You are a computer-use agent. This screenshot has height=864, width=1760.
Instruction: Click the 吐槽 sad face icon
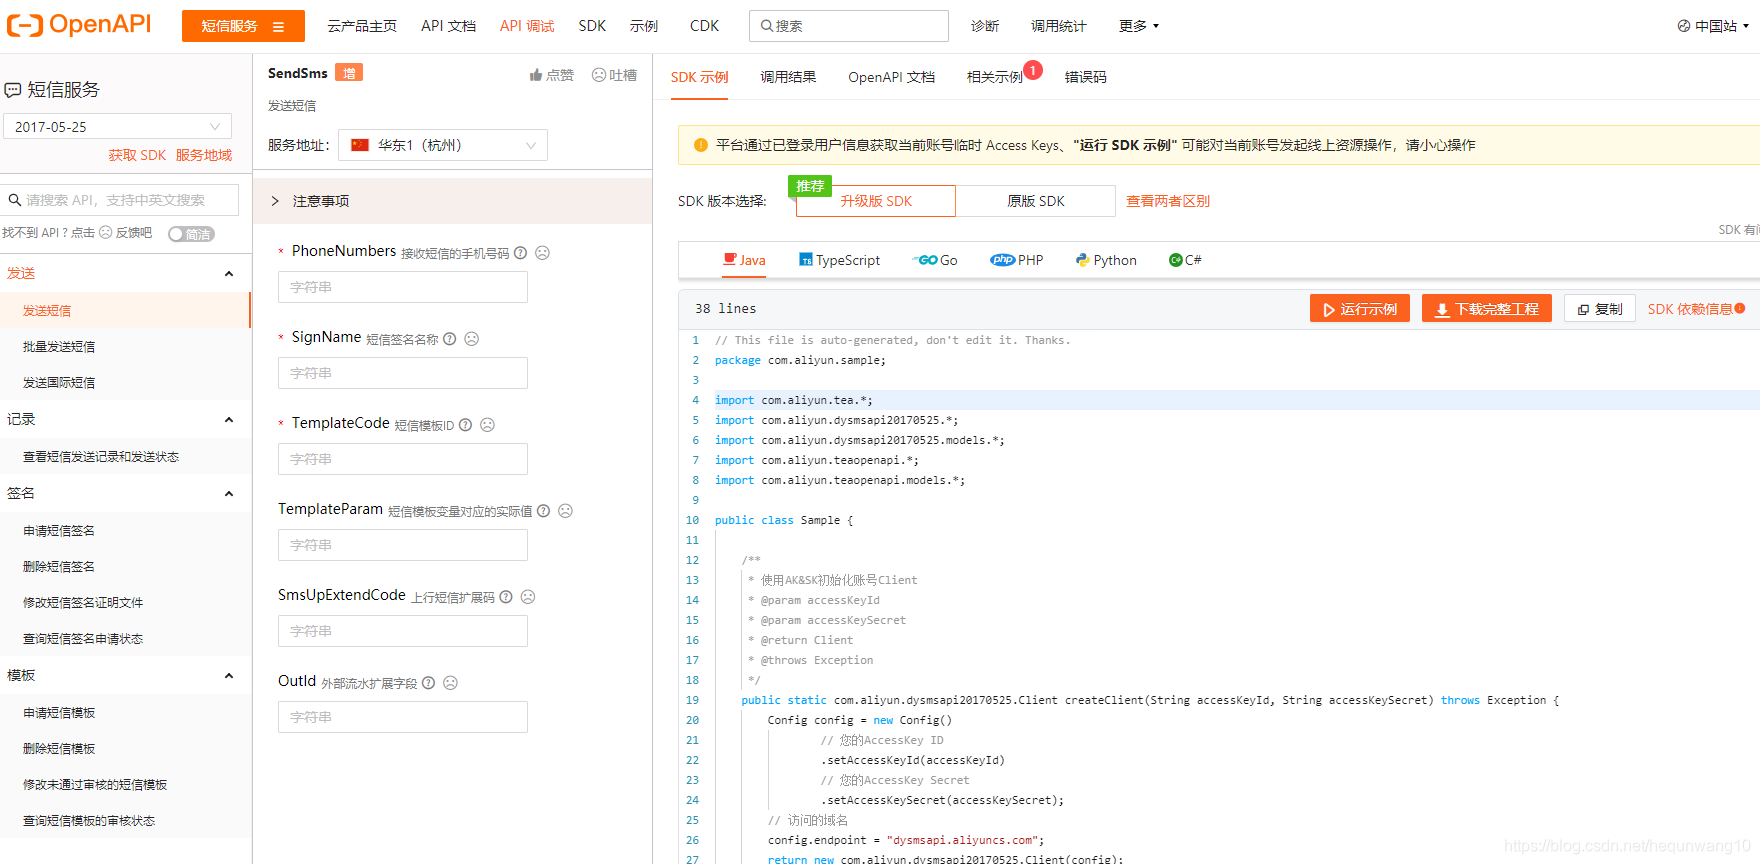tap(599, 75)
